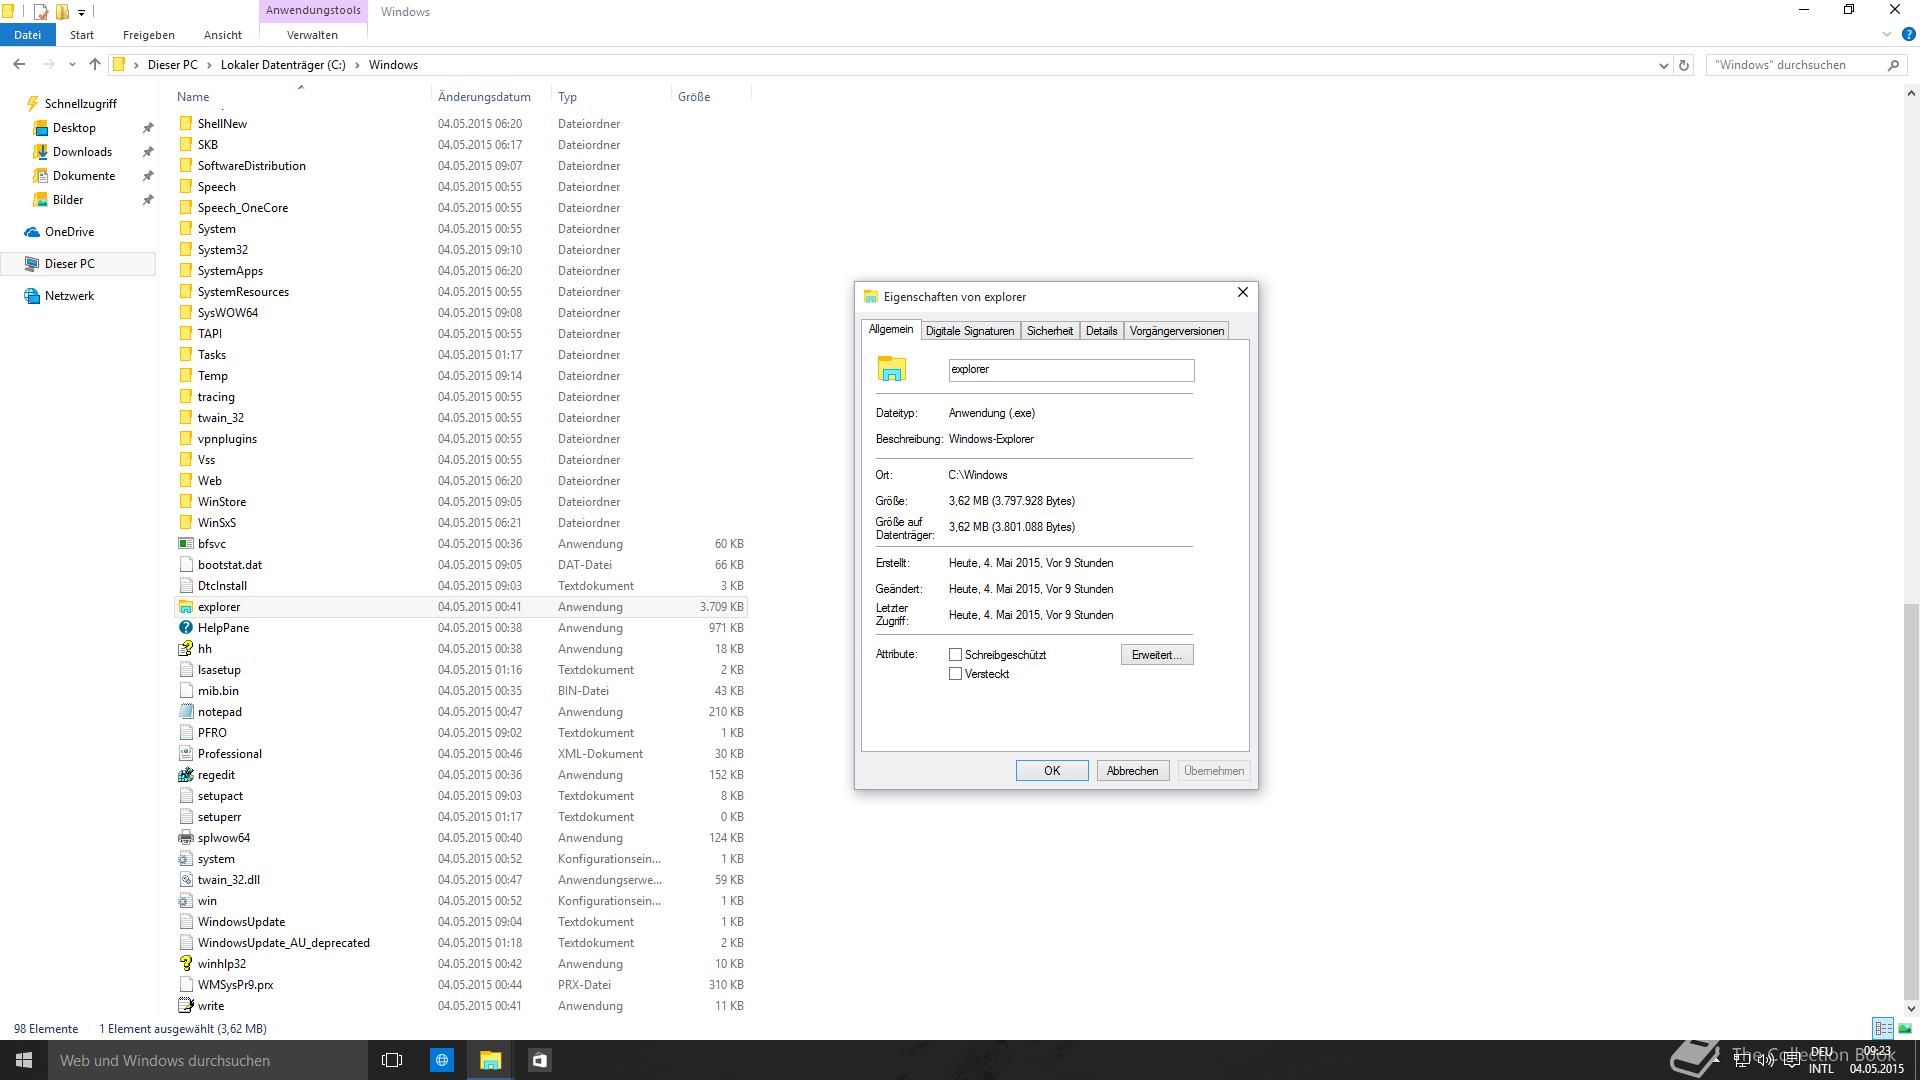Screen dimensions: 1920x1080
Task: Navigate up one folder level
Action: (x=95, y=65)
